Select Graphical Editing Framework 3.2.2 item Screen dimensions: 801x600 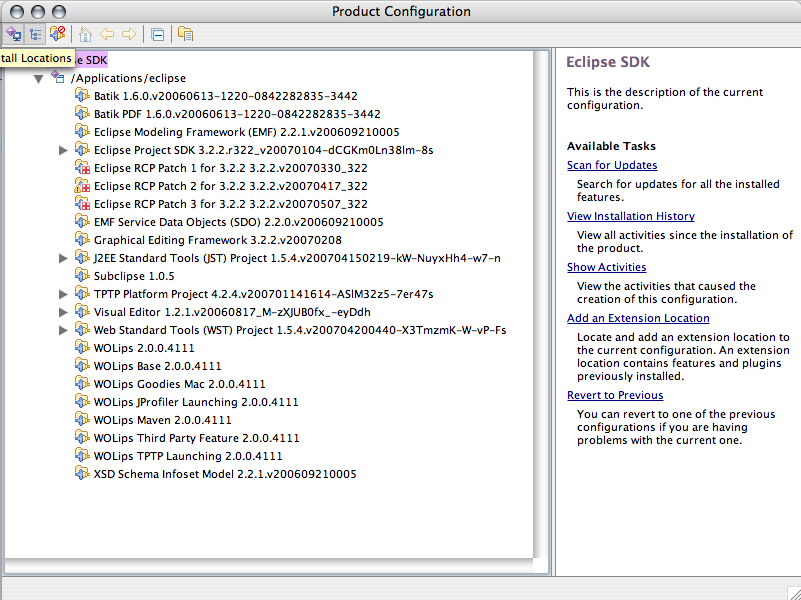coord(217,240)
